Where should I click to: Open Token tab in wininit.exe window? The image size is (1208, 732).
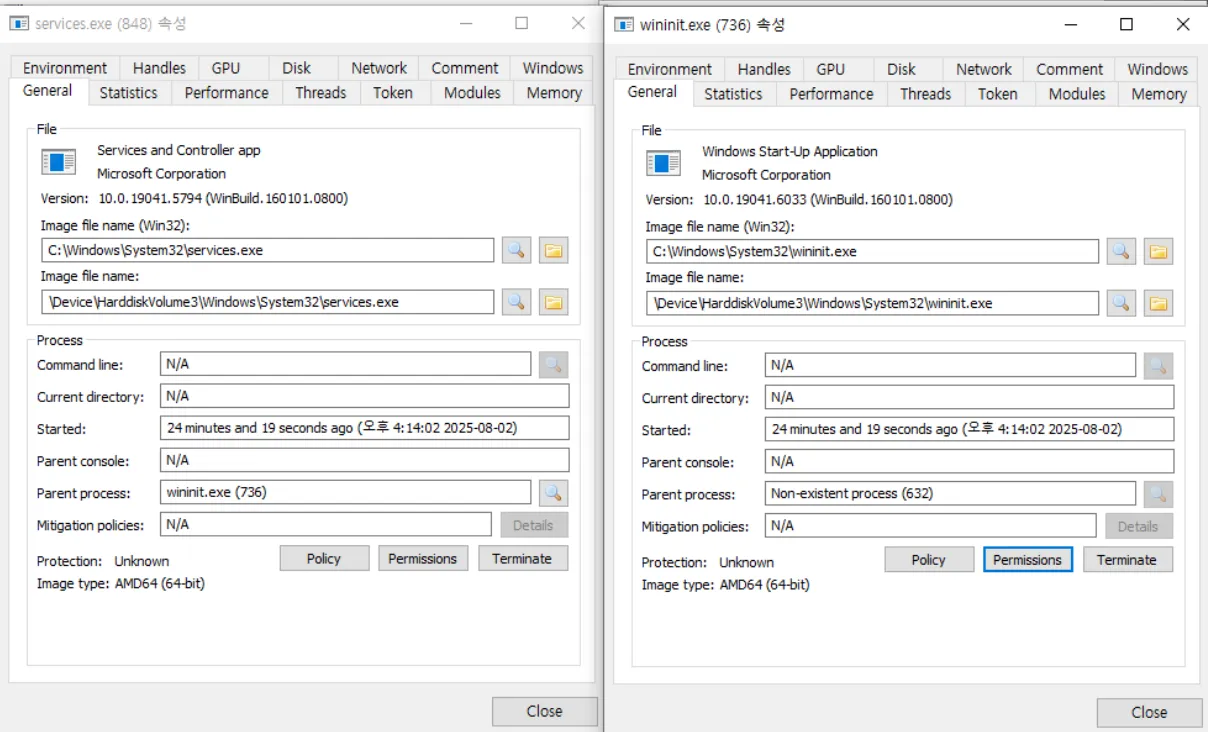(x=998, y=93)
